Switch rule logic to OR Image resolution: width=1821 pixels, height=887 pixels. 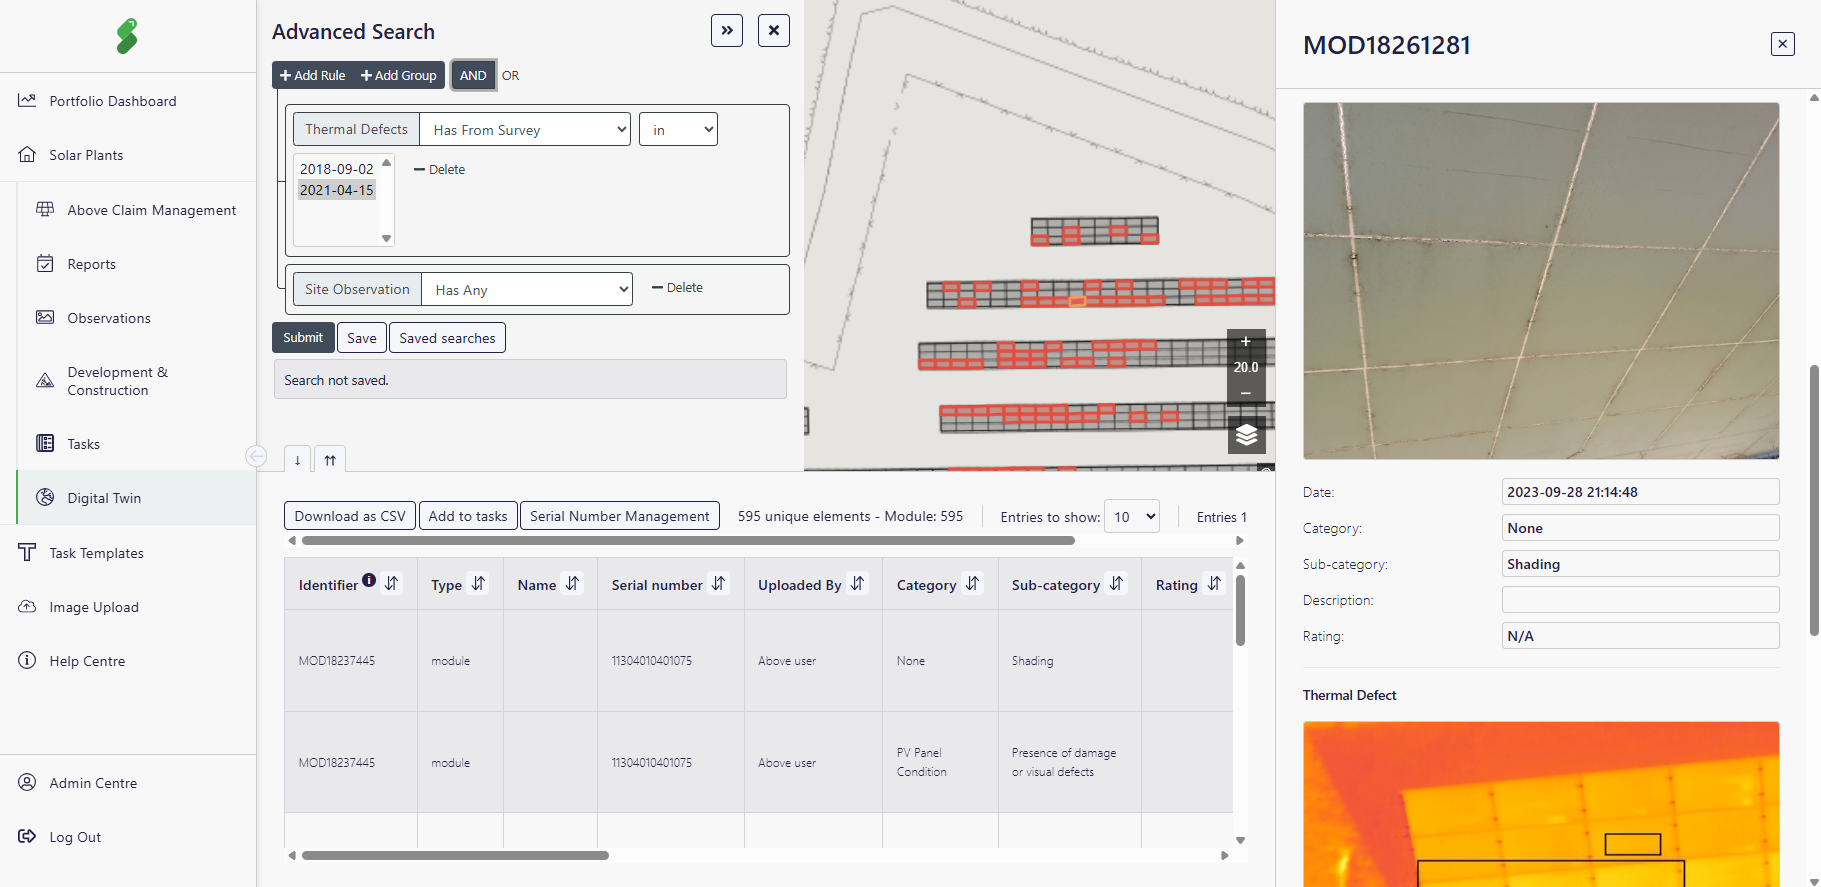[510, 76]
